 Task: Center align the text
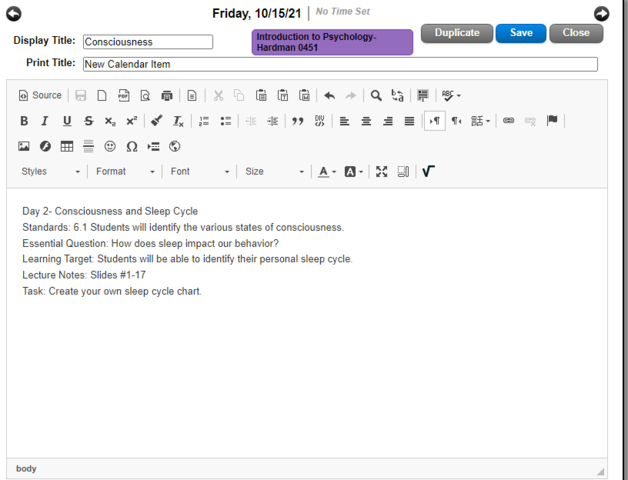click(x=366, y=121)
